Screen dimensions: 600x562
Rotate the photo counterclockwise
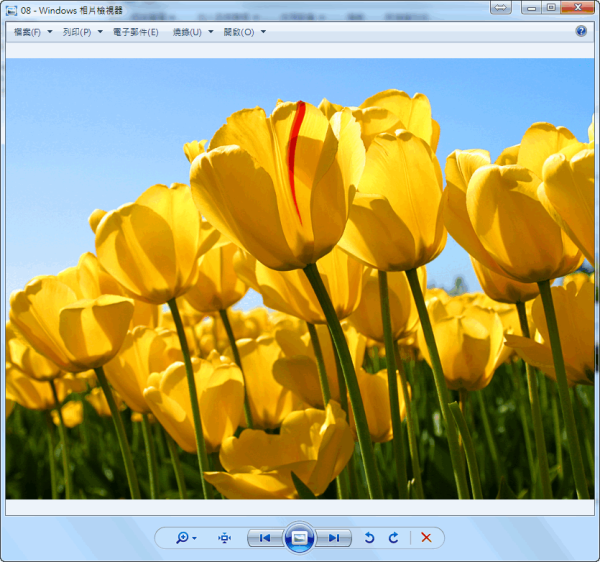[369, 538]
